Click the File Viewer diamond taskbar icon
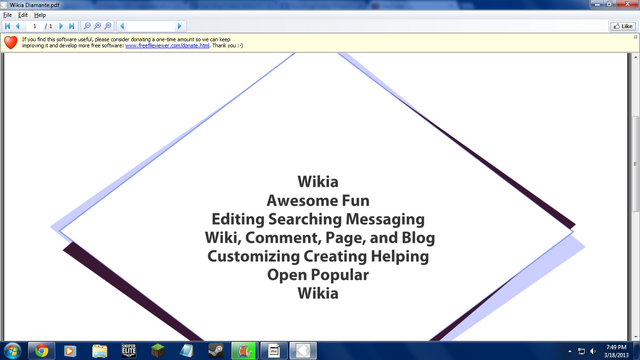640x360 pixels. [303, 351]
